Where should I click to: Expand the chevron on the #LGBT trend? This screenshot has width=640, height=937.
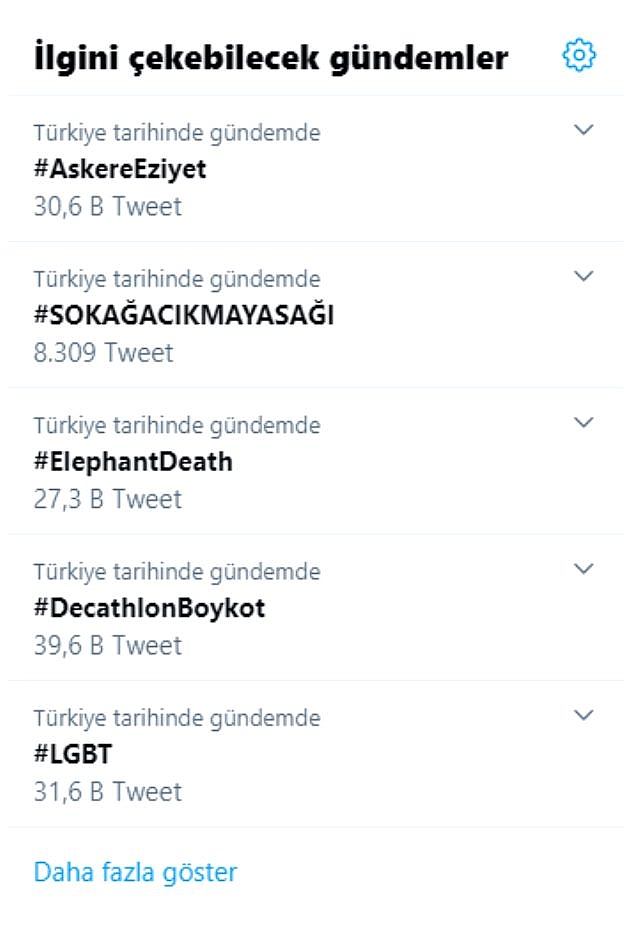click(x=584, y=715)
